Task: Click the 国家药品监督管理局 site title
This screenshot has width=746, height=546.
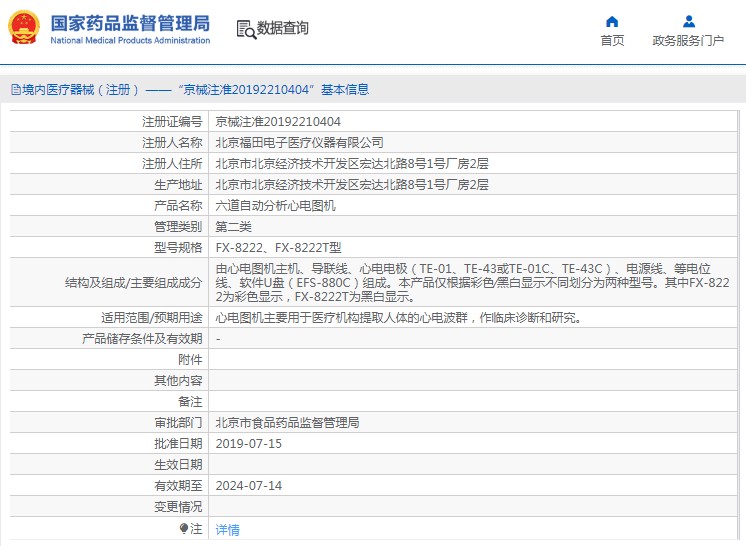Action: (x=130, y=22)
